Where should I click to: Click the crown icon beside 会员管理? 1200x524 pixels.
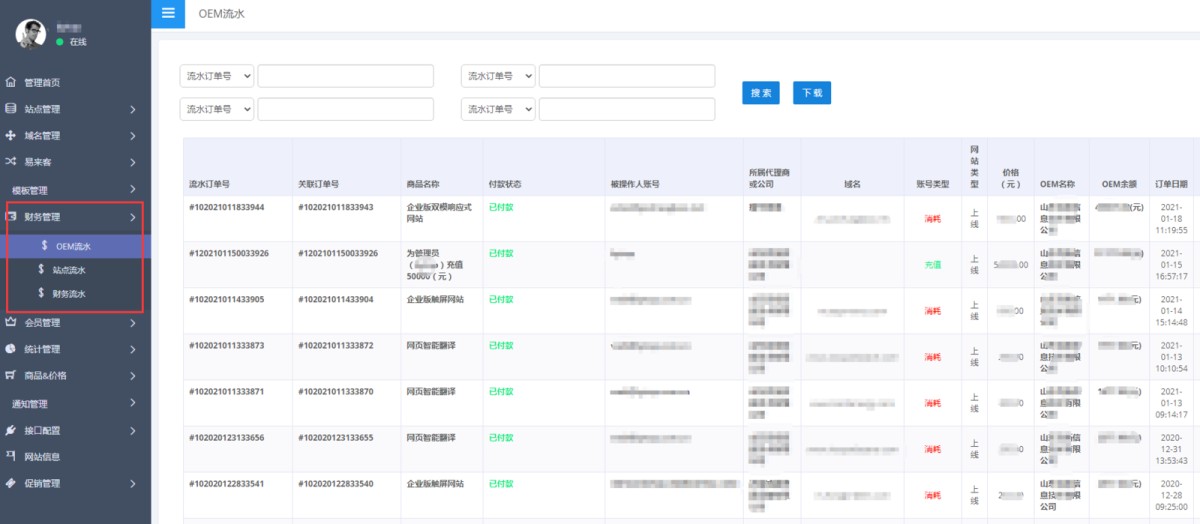point(11,323)
